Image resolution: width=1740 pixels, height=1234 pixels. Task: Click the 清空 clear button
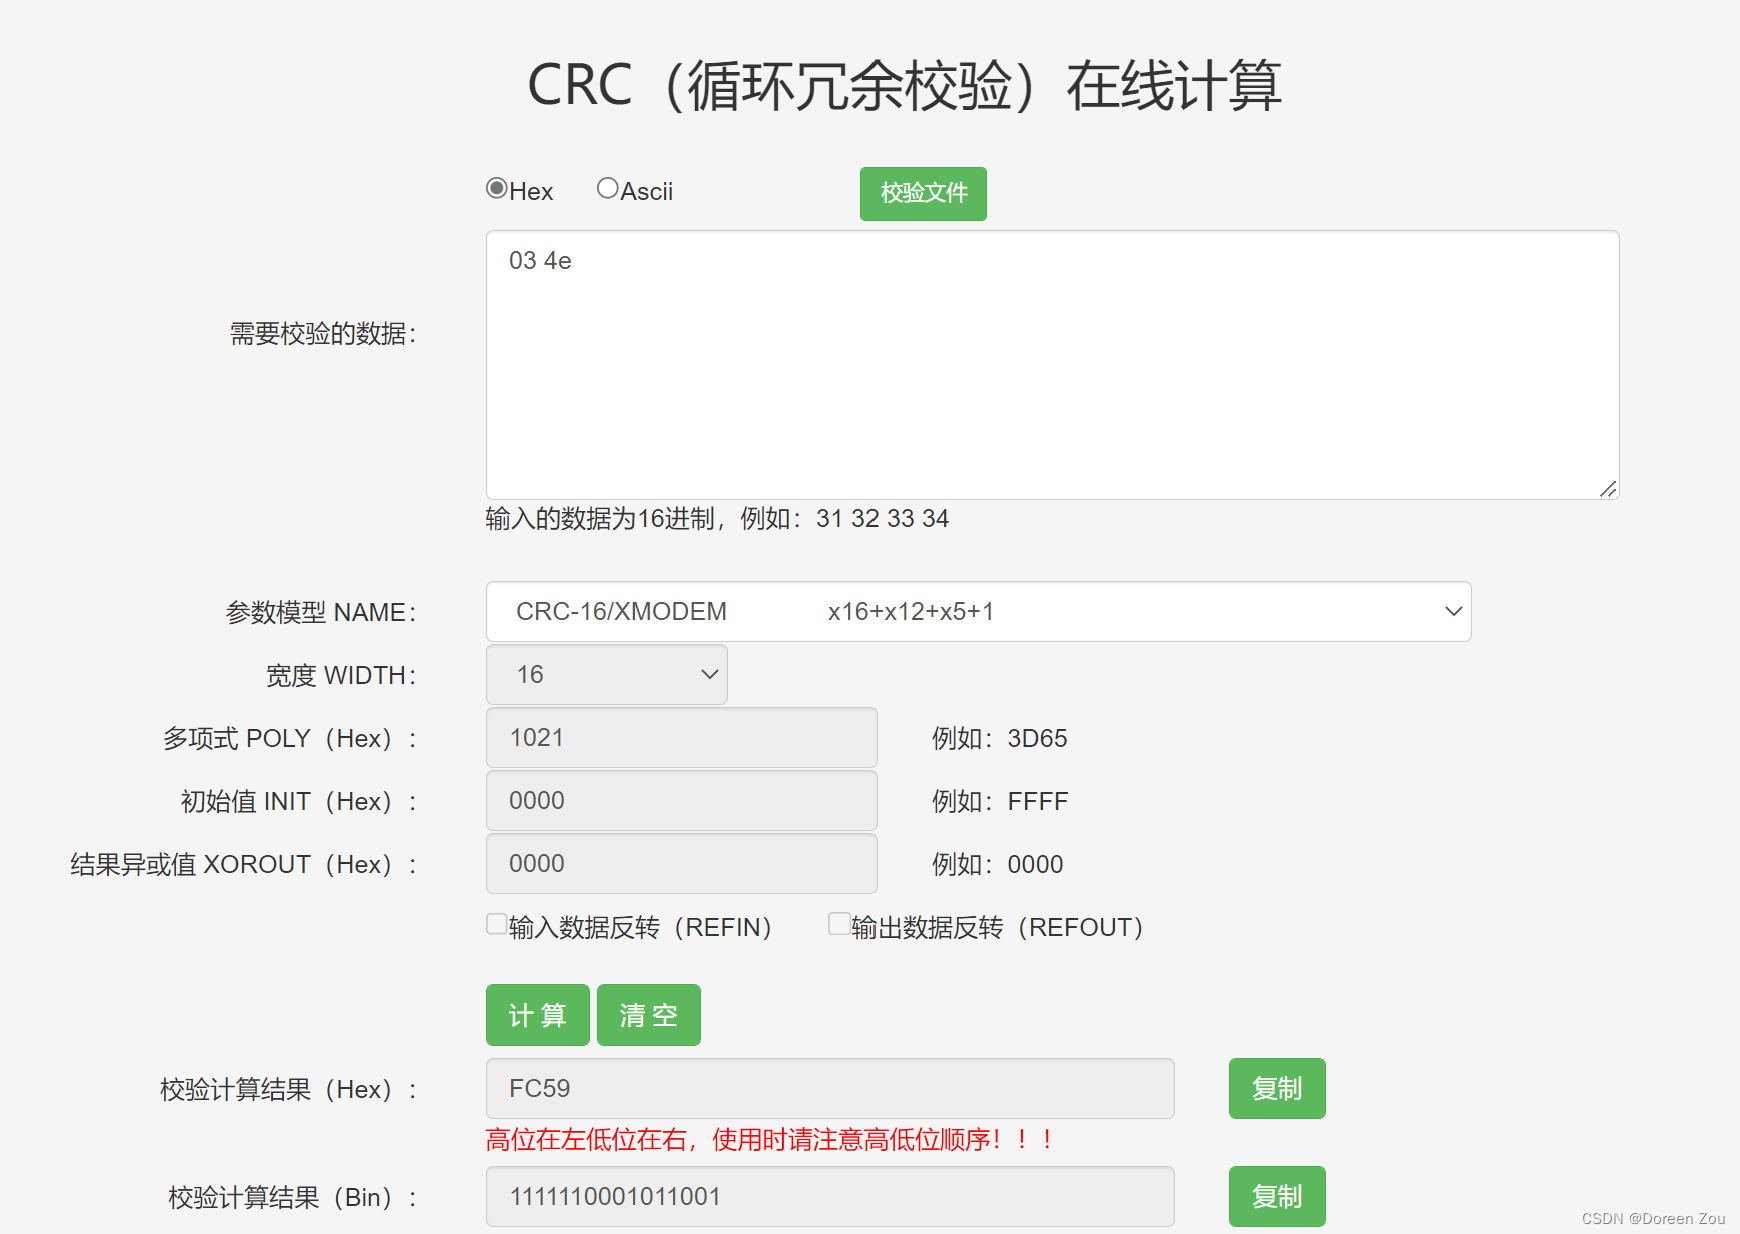(x=648, y=1014)
